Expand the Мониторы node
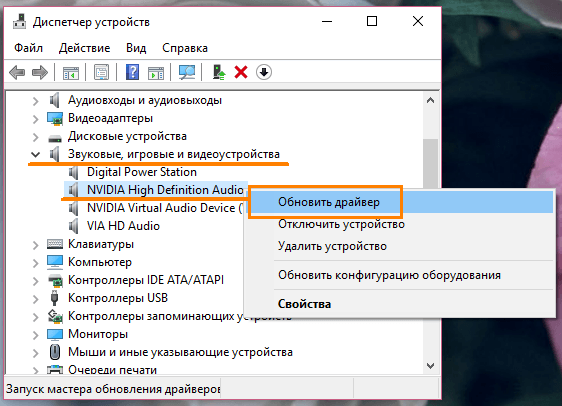 tap(35, 335)
